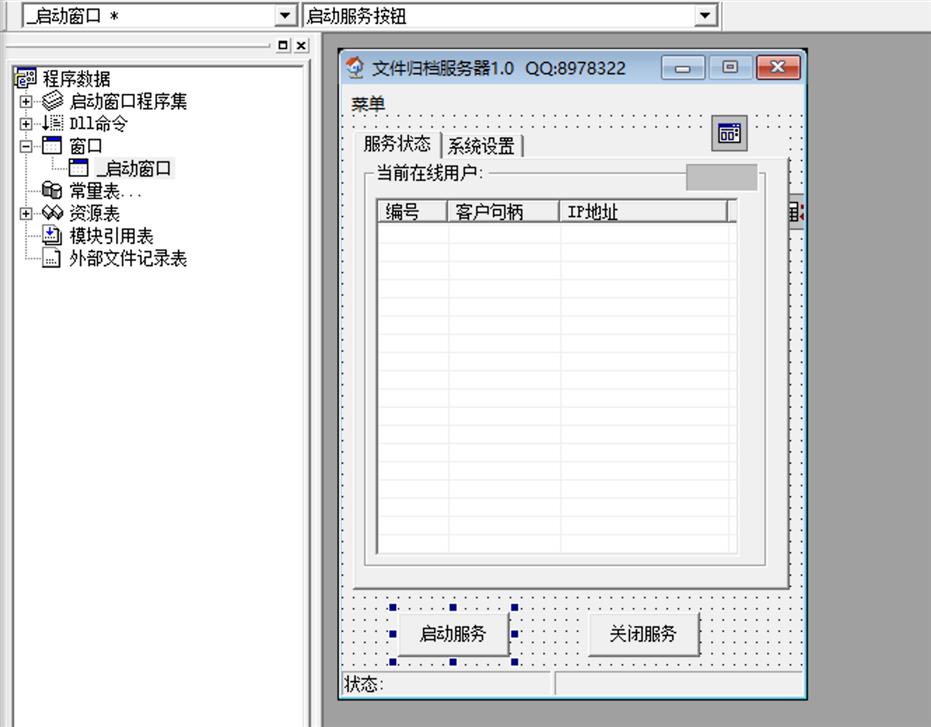
Task: Close the left program panel
Action: click(x=302, y=45)
